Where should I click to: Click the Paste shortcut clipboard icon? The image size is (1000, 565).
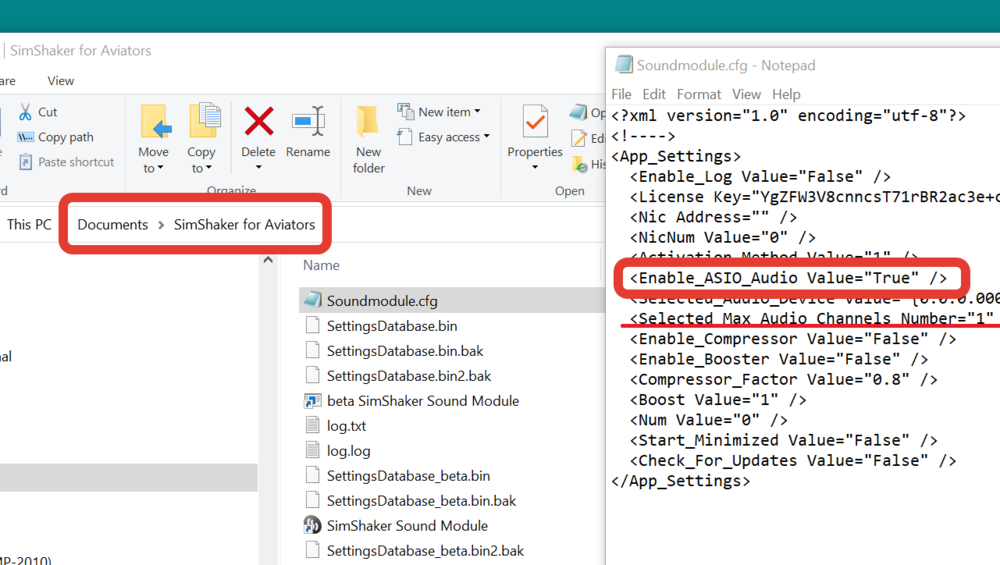26,162
